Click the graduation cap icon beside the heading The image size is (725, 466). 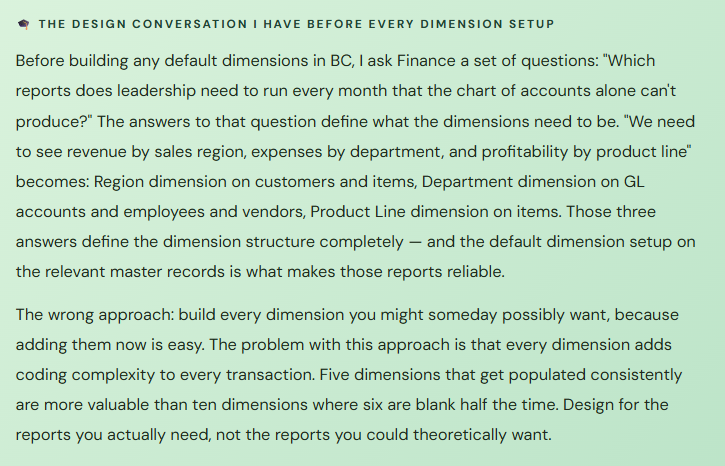pos(23,23)
